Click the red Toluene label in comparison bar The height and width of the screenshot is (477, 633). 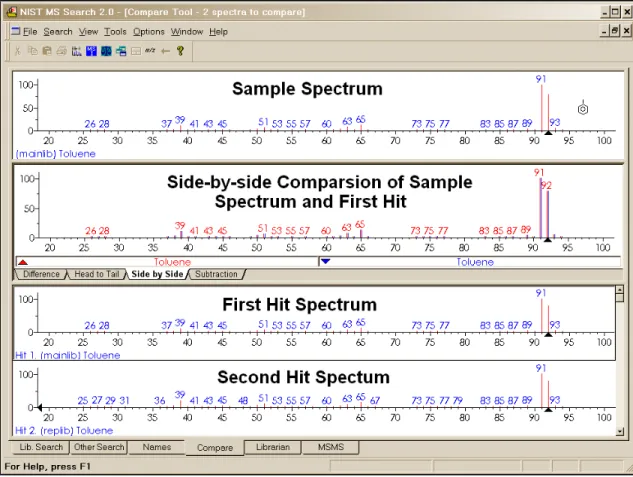(172, 262)
